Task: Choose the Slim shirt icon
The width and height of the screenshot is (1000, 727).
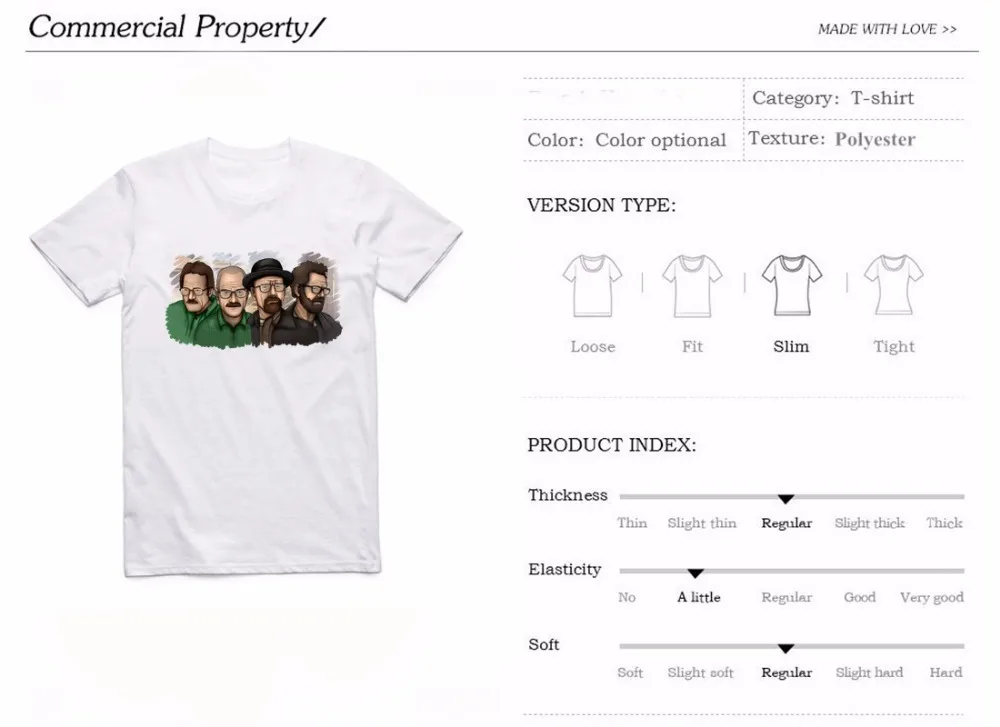Action: click(x=791, y=285)
